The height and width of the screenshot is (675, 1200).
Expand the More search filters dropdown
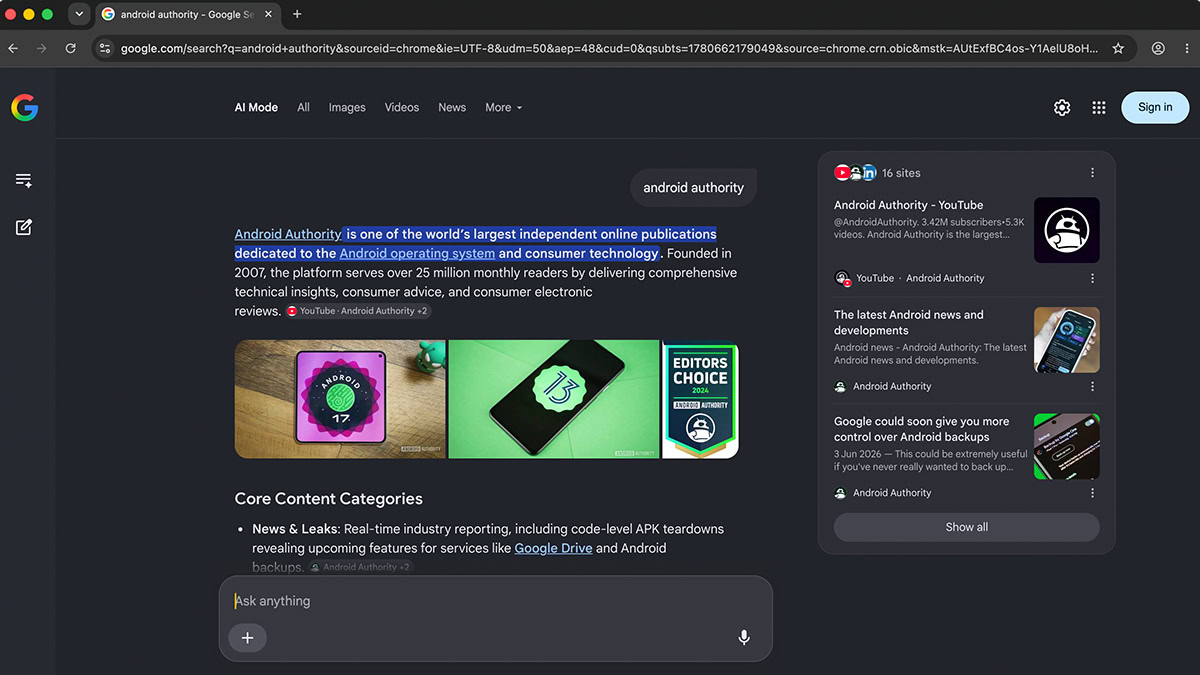pos(504,108)
